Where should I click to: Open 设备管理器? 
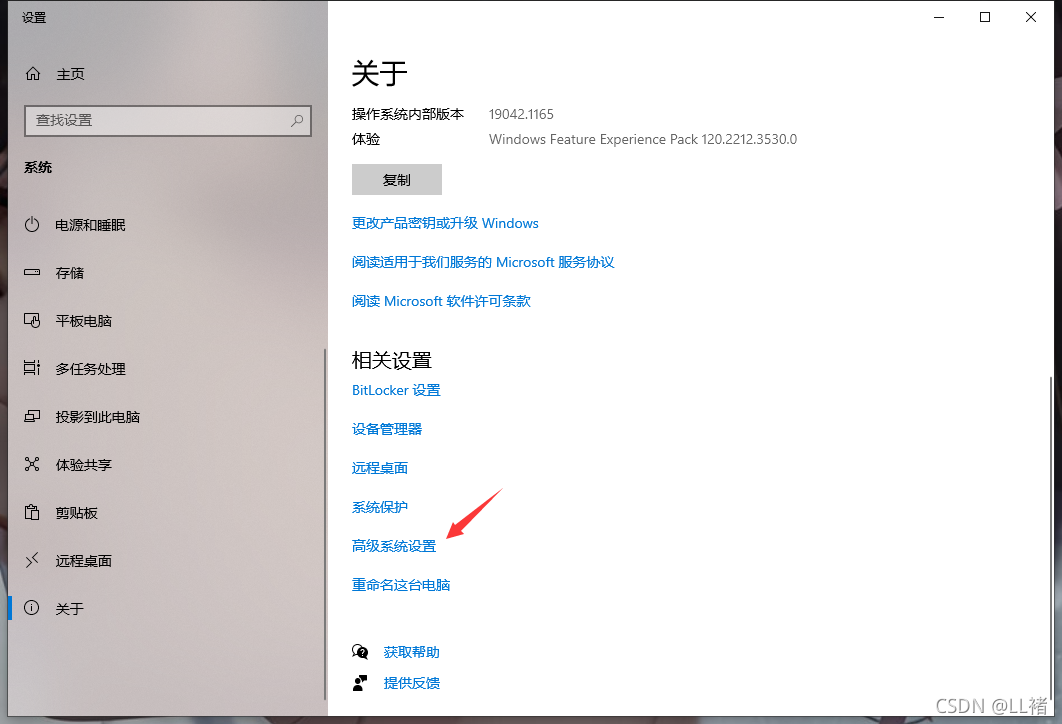click(387, 428)
